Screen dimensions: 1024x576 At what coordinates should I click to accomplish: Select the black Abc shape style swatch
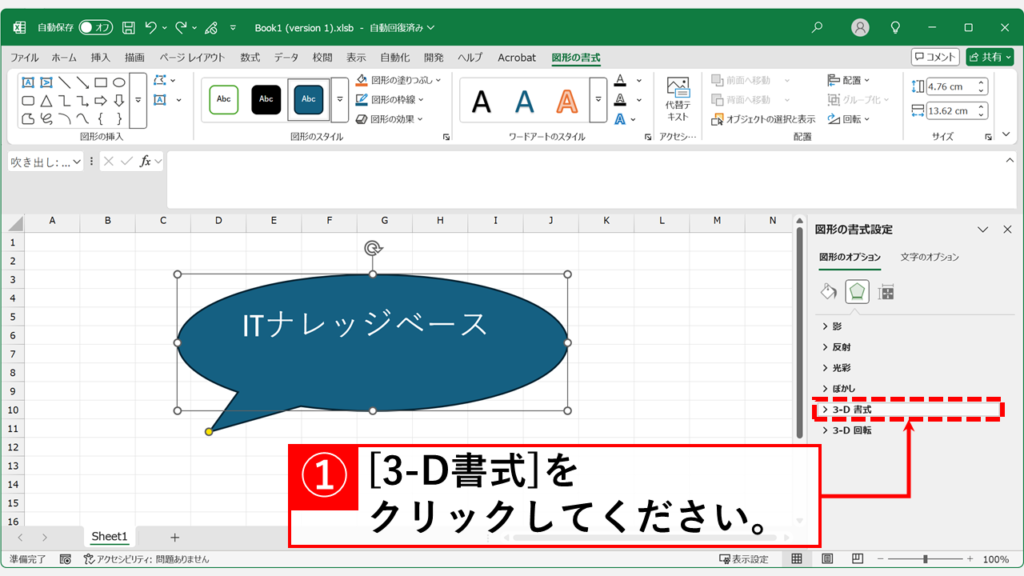266,99
